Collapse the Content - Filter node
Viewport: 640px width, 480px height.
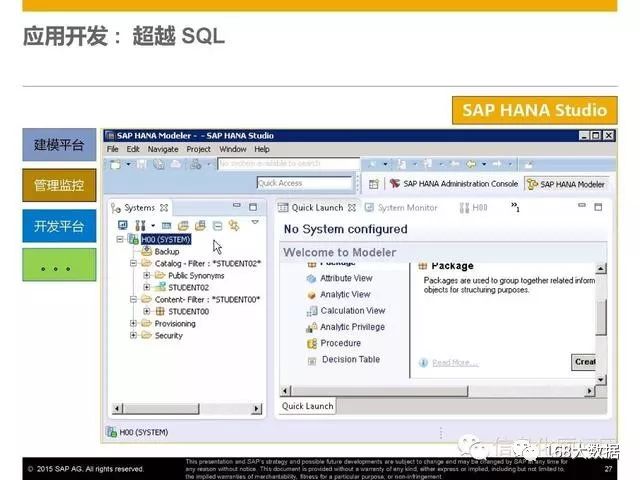[133, 300]
